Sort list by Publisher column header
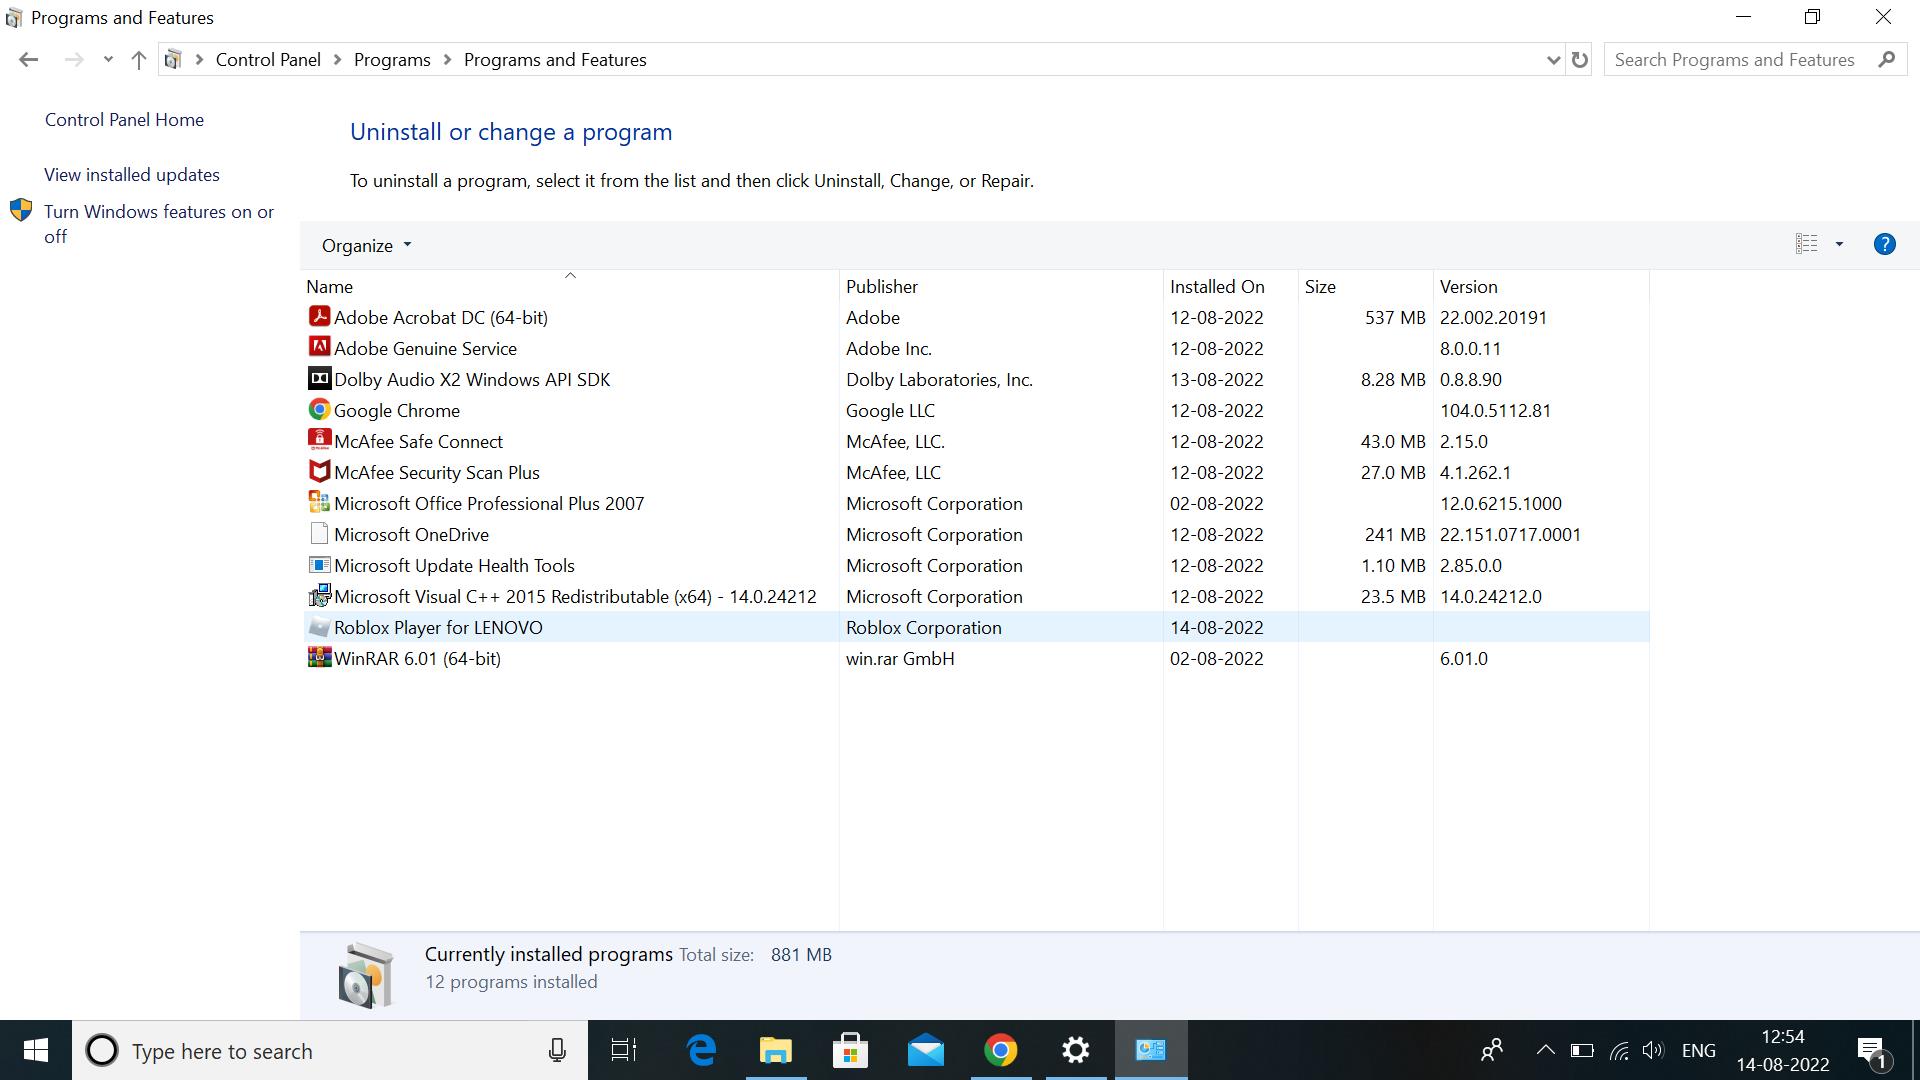The image size is (1920, 1080). (x=881, y=287)
